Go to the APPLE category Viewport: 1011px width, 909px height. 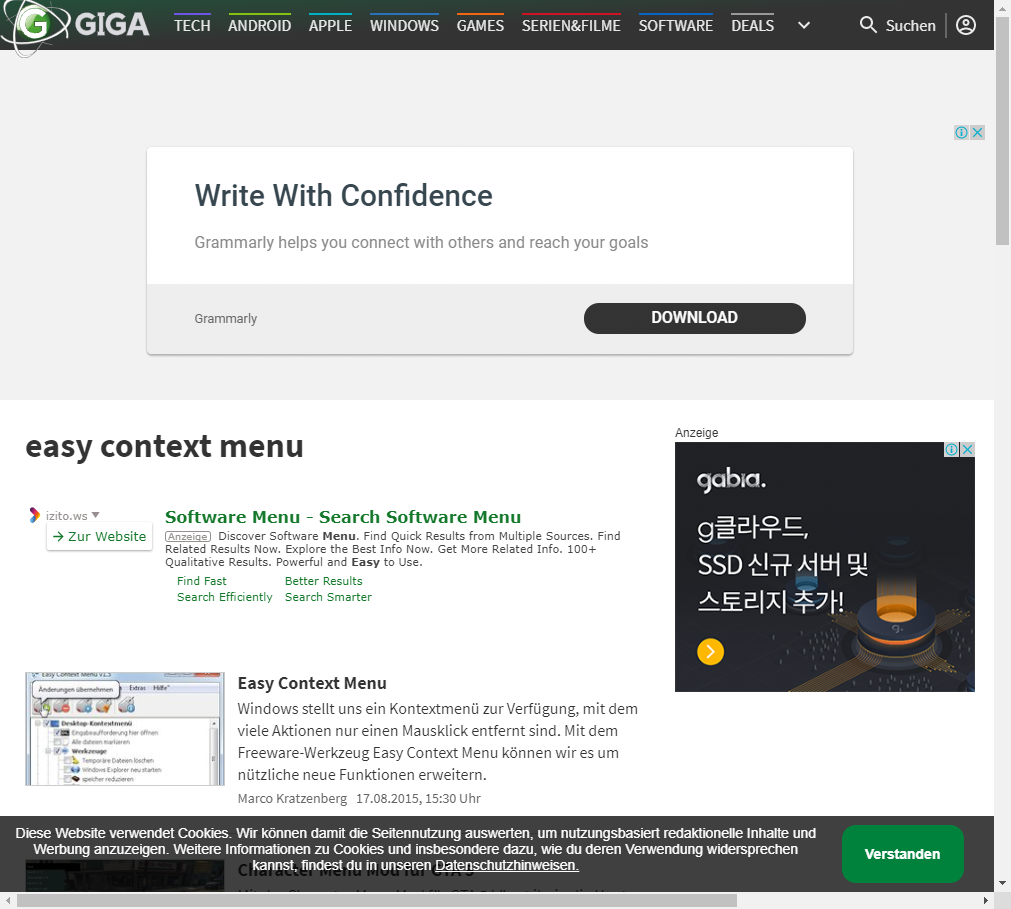click(330, 26)
